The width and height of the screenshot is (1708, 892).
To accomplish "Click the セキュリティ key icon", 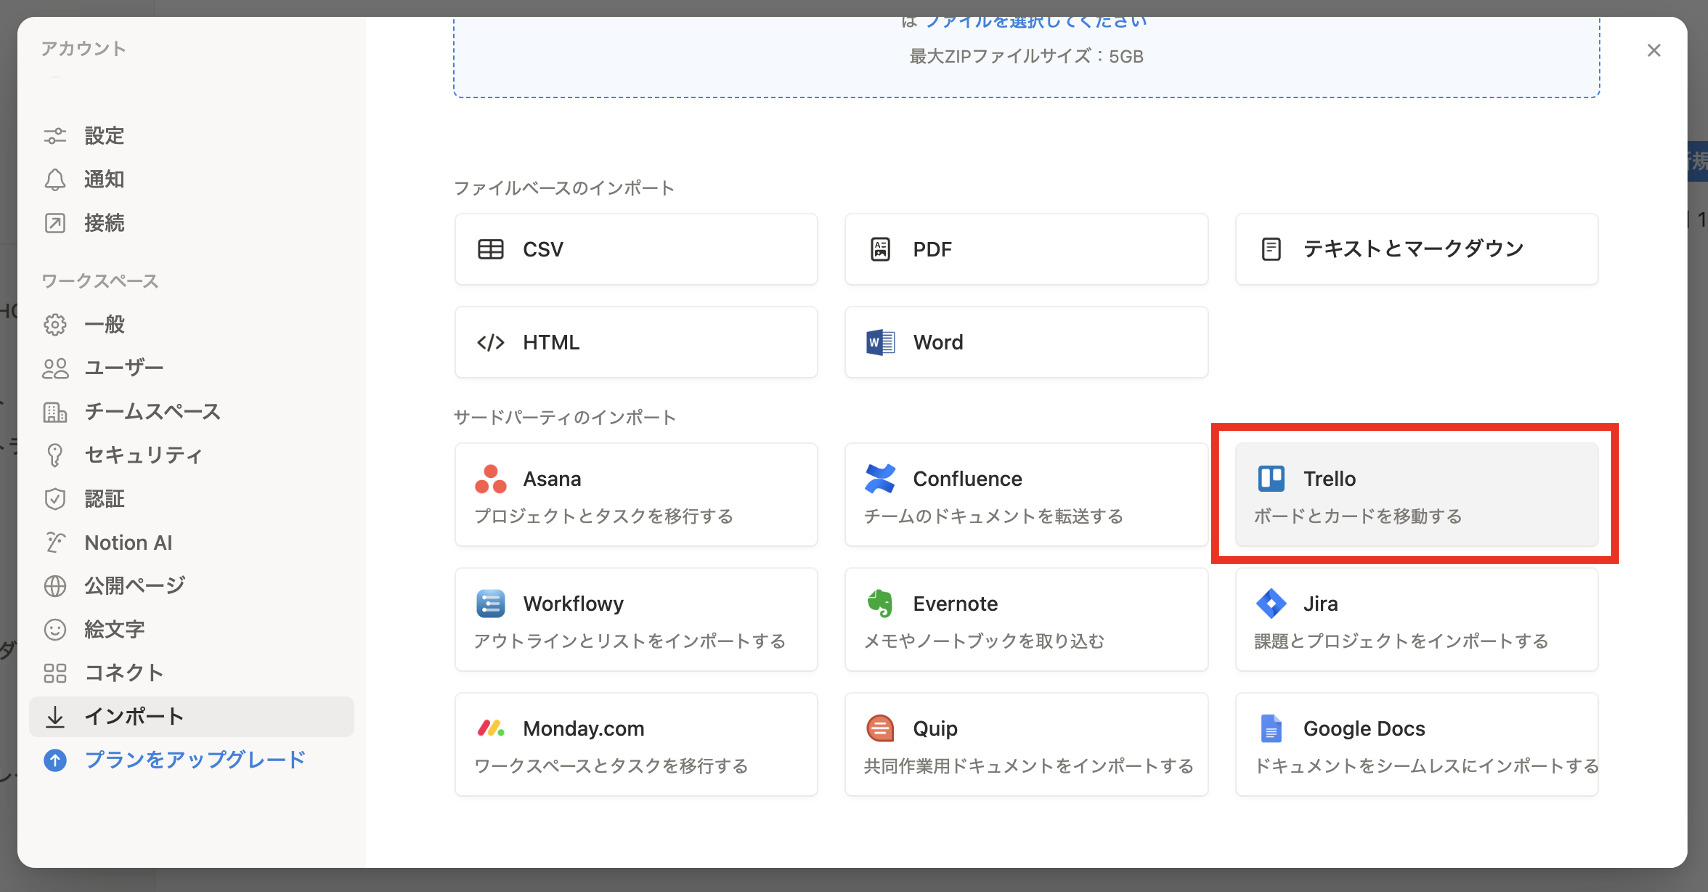I will click(x=55, y=455).
